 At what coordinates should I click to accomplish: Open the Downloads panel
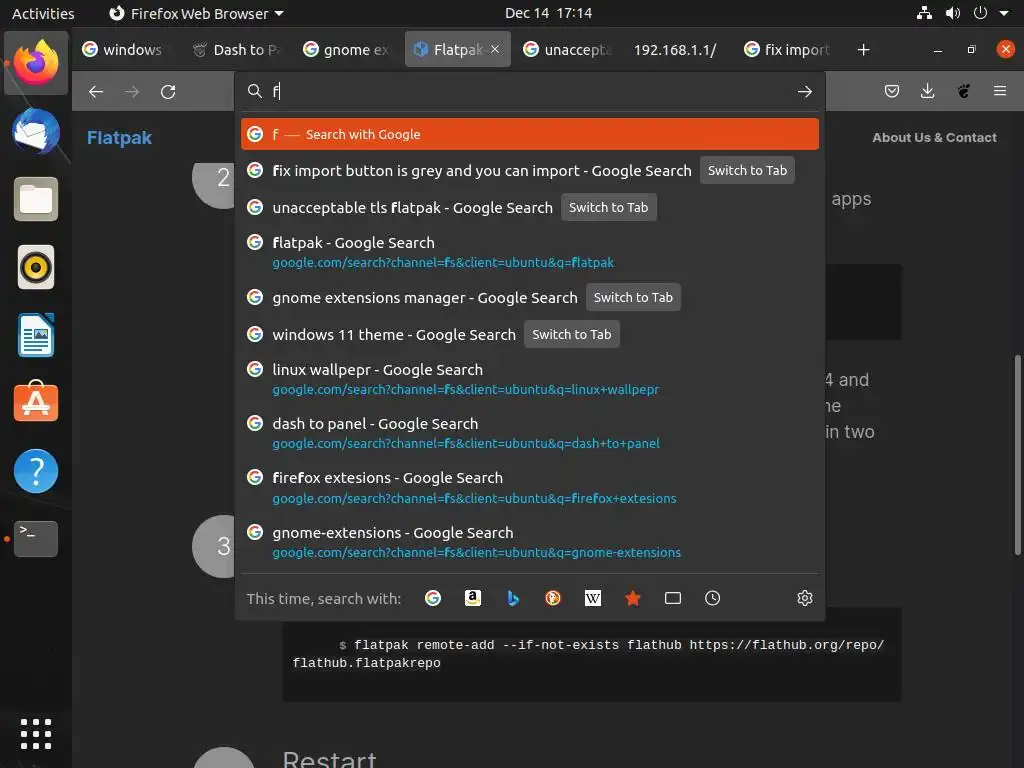[x=927, y=91]
